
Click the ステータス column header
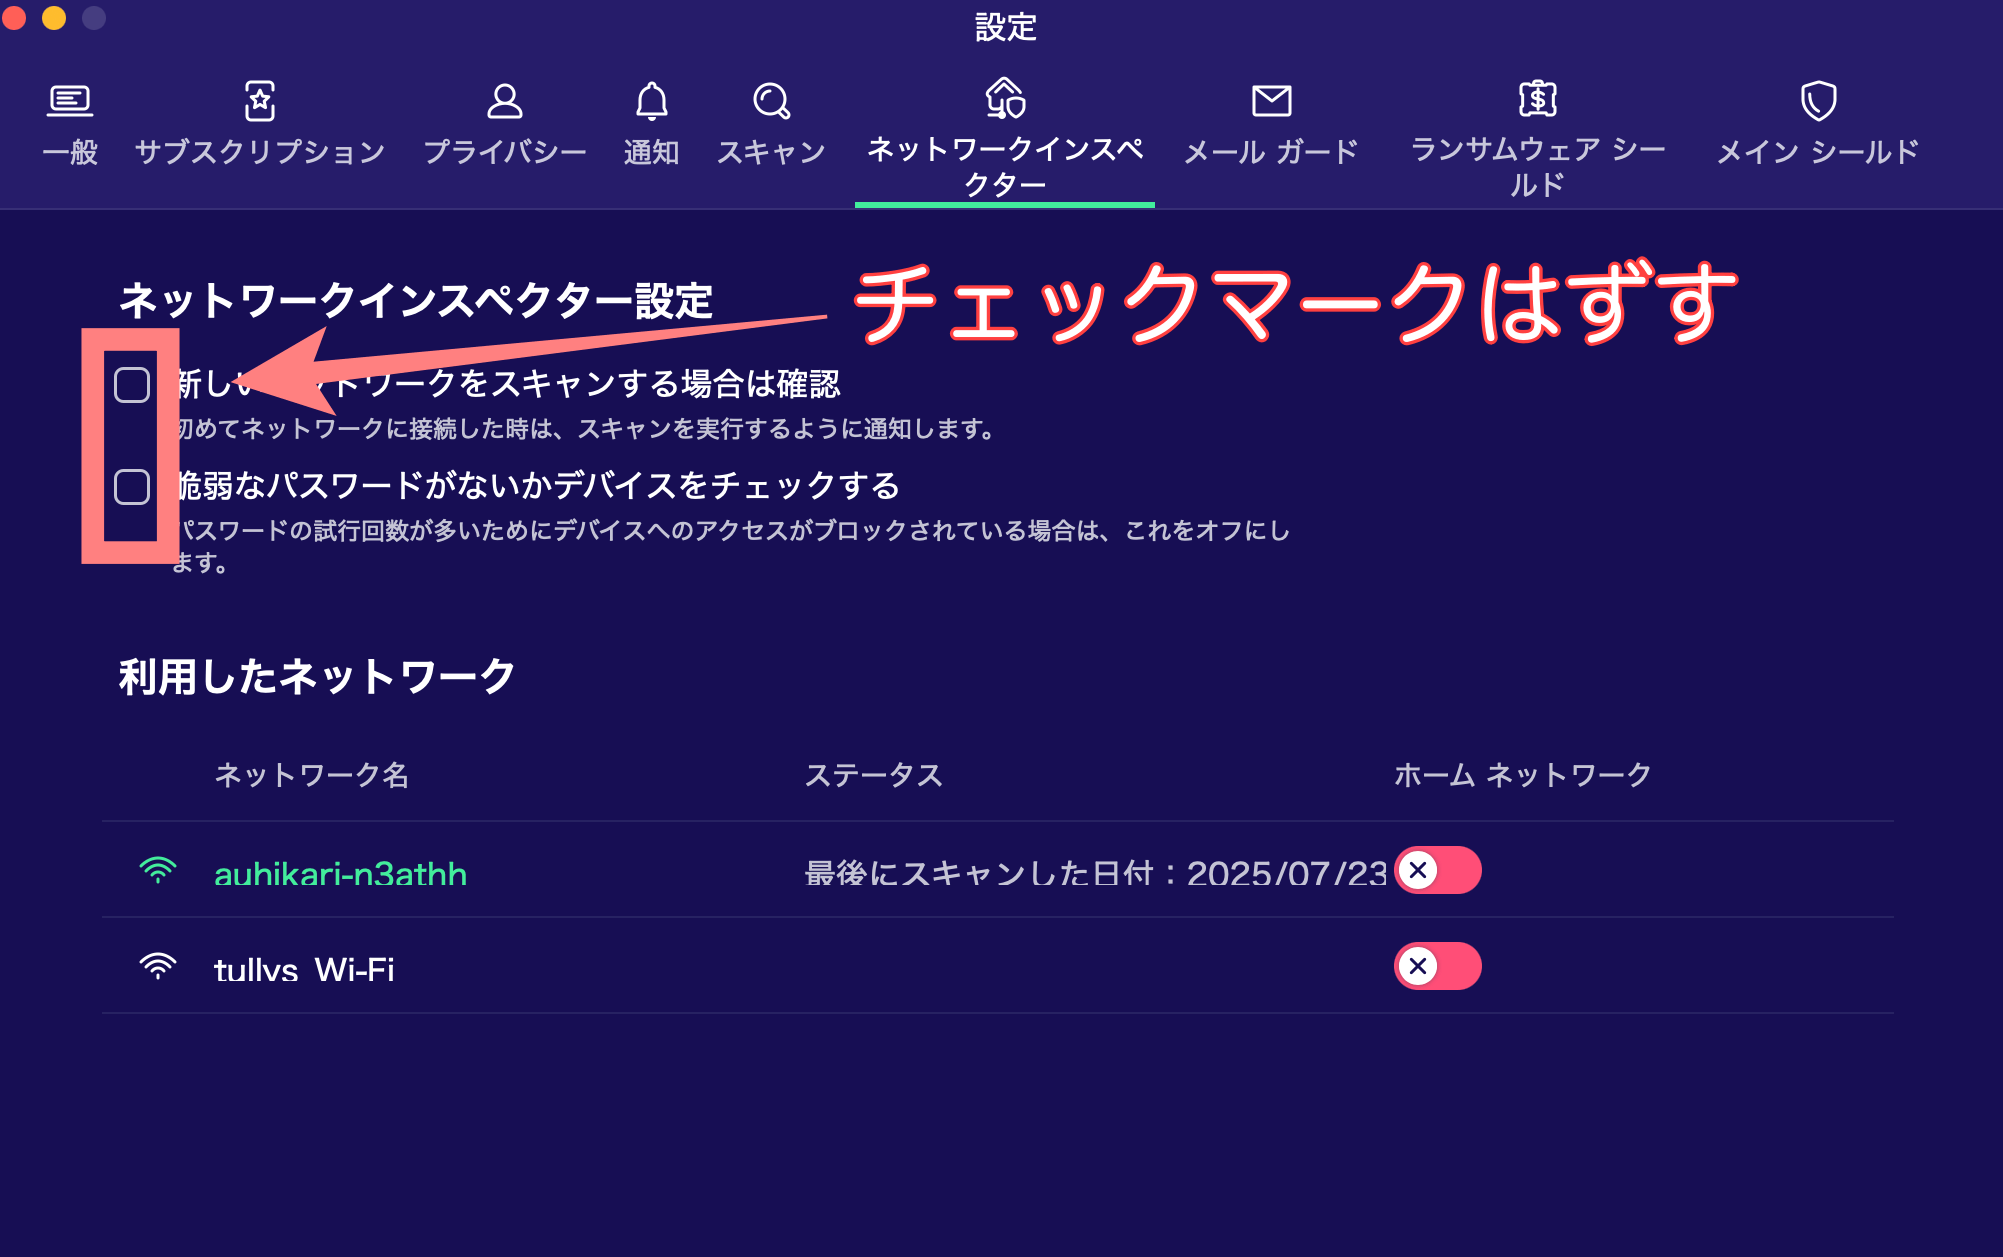(875, 775)
